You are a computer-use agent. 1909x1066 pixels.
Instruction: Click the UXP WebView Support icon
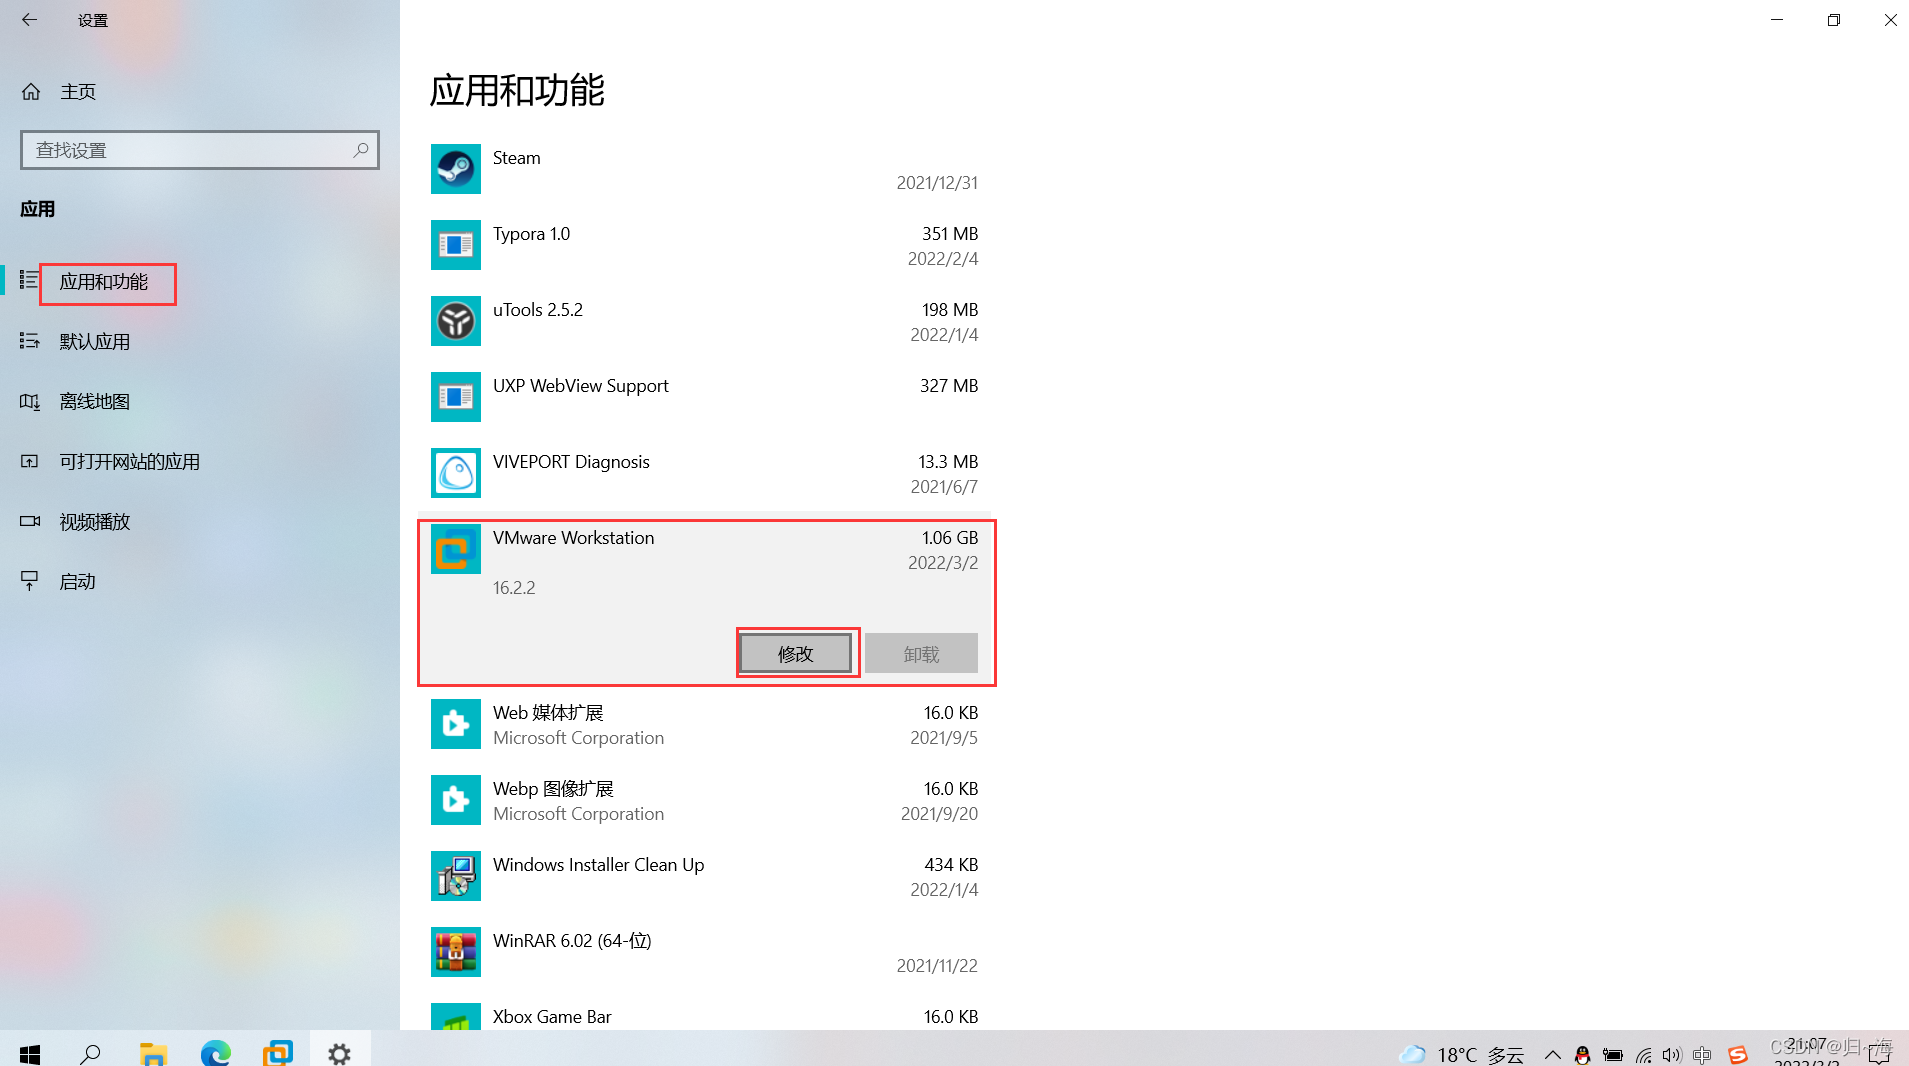coord(456,397)
